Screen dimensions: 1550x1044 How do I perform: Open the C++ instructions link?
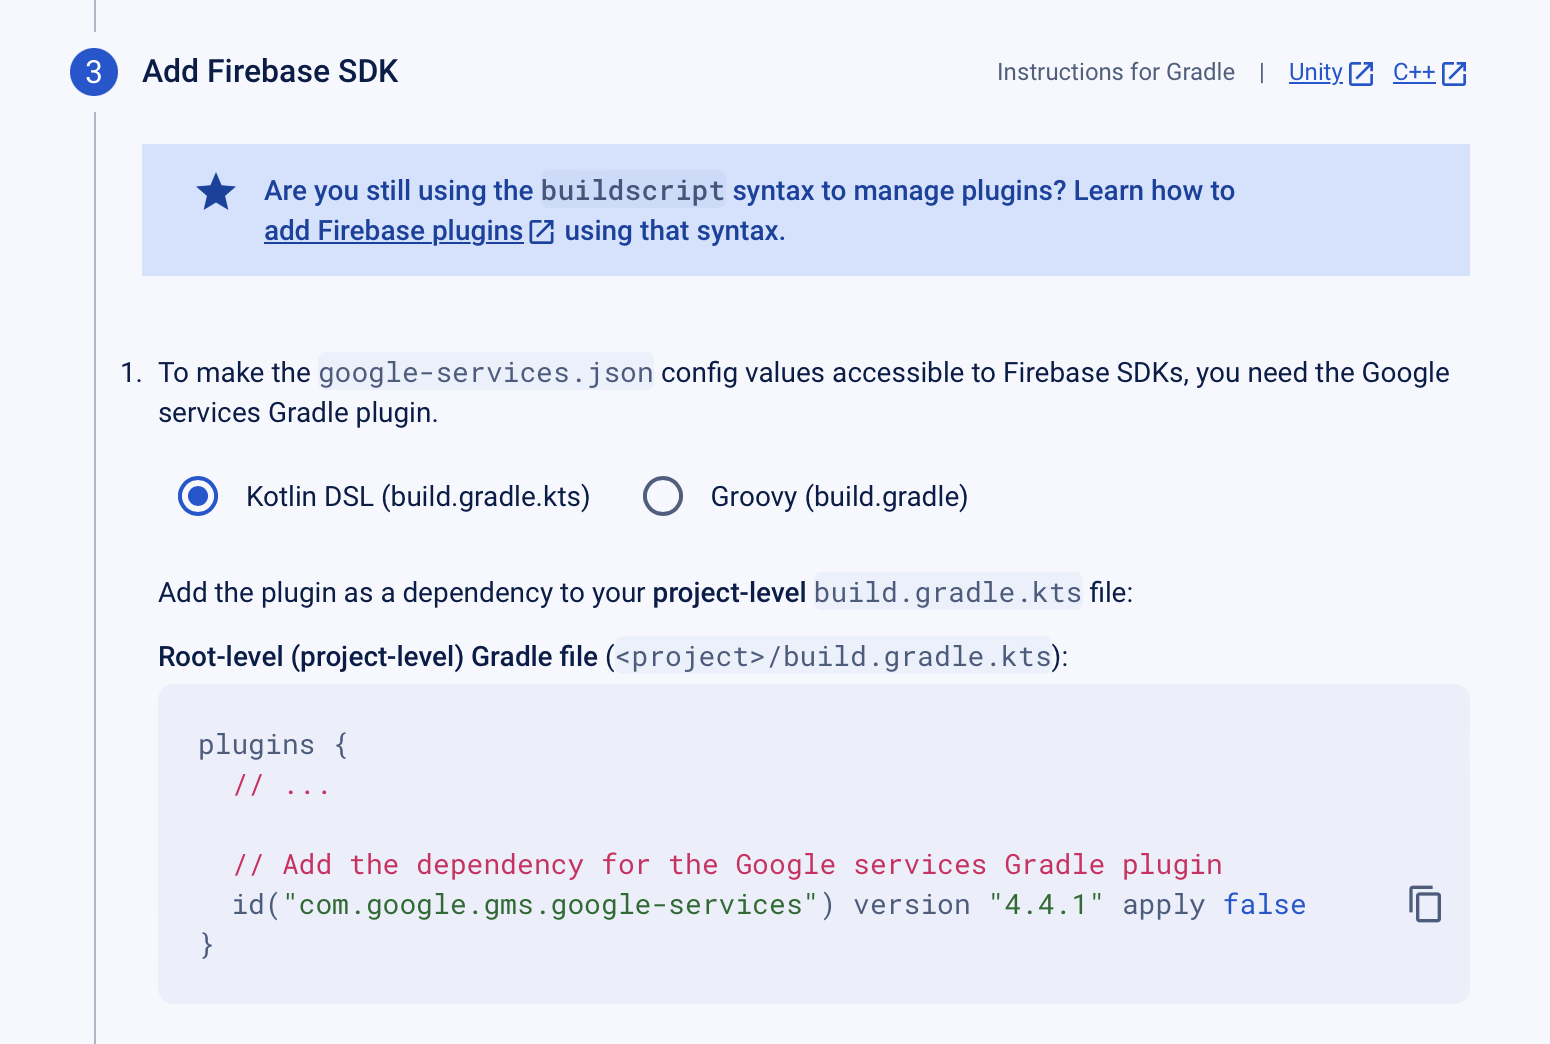coord(1414,72)
